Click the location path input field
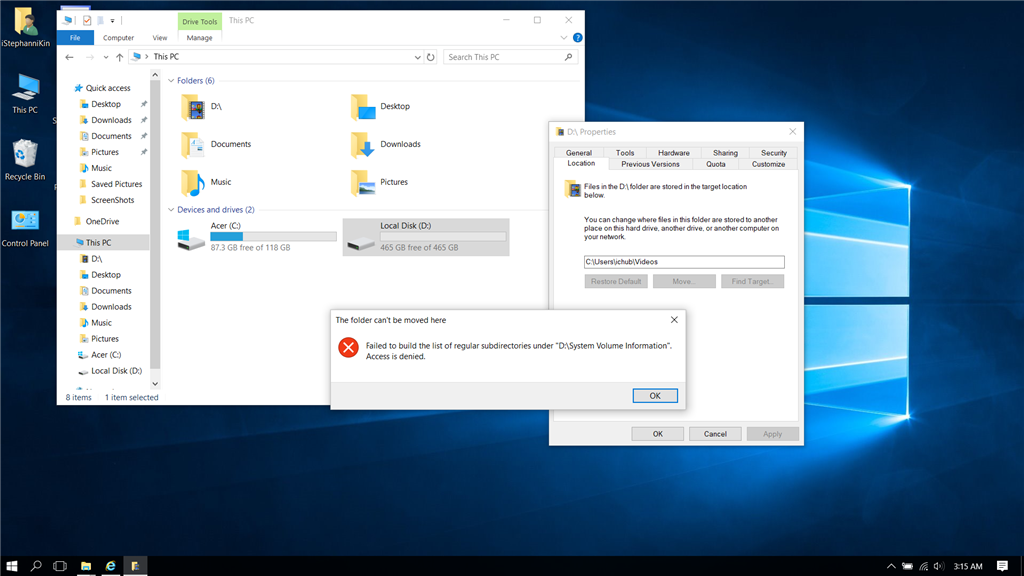Screen dimensions: 1024x576 684,262
